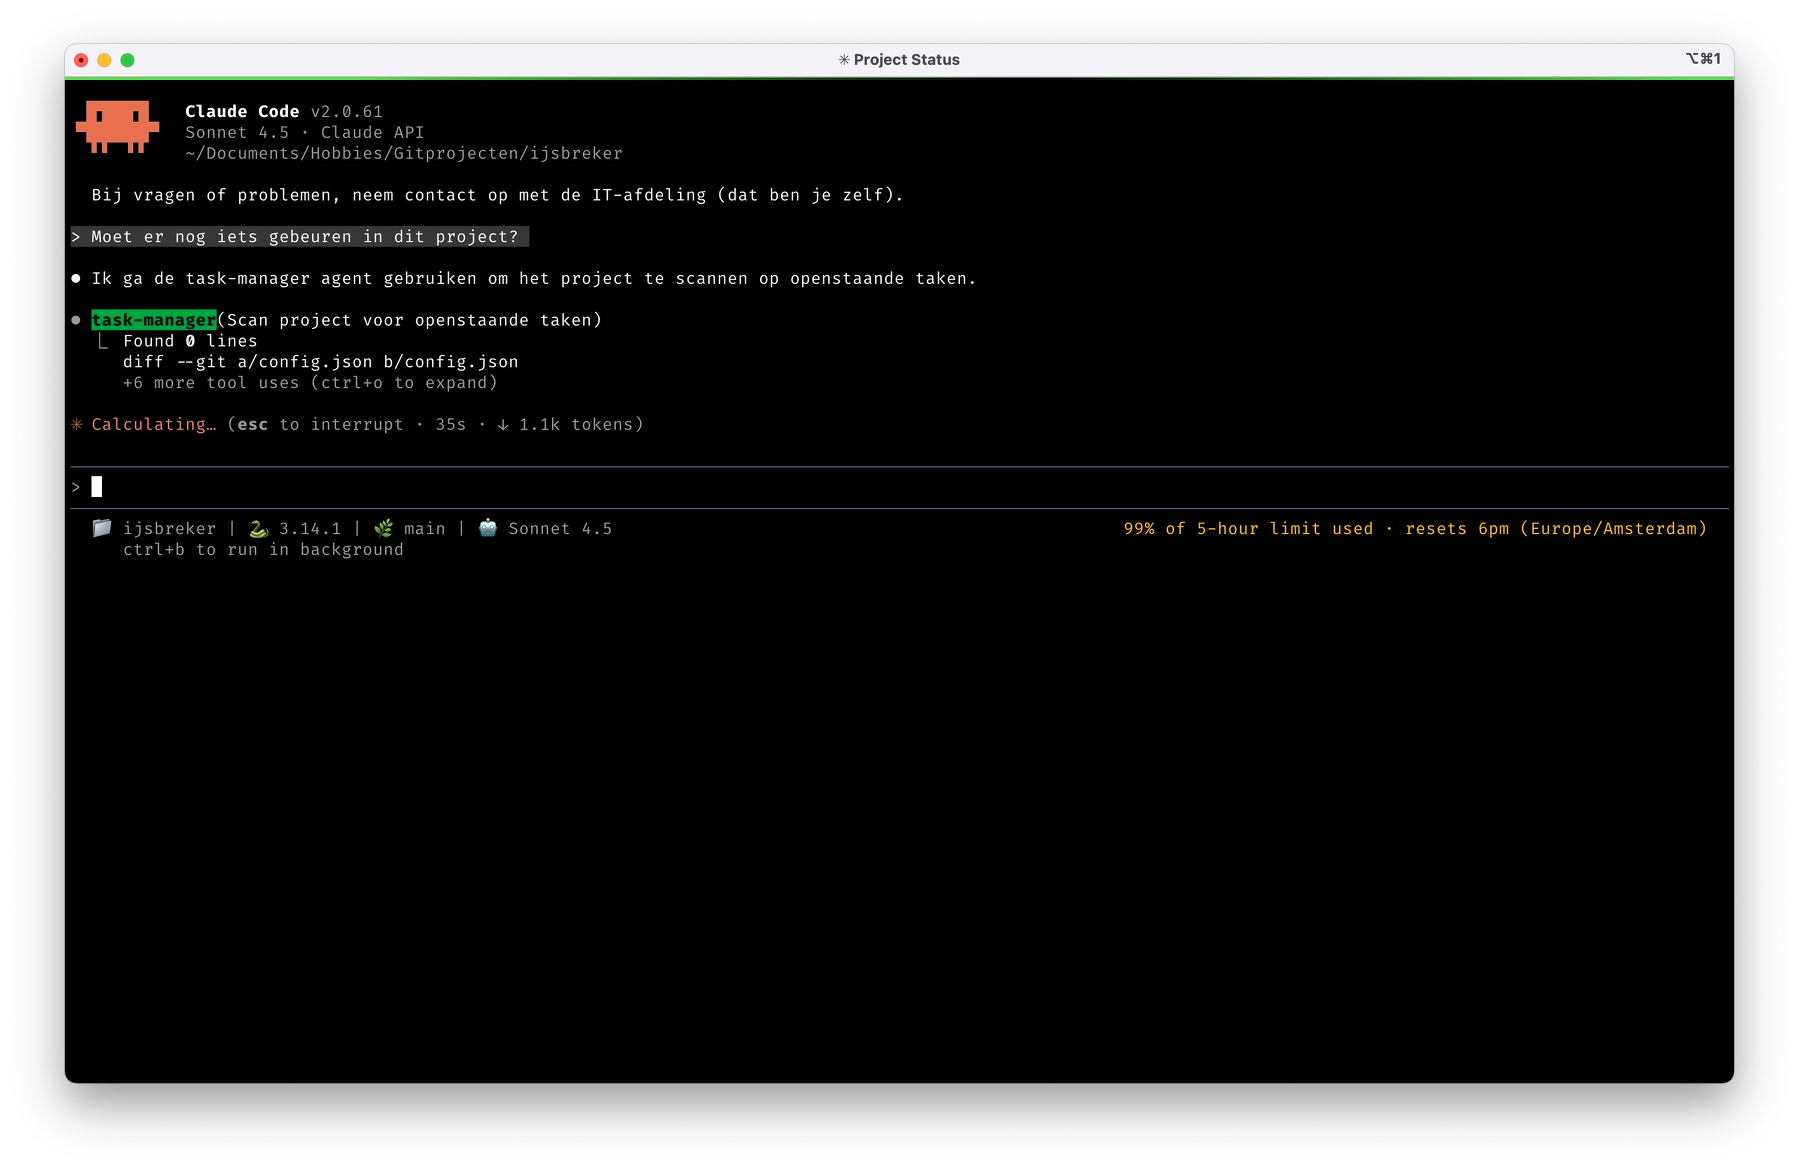Select the green task-manager agent label
The width and height of the screenshot is (1799, 1169).
(154, 320)
